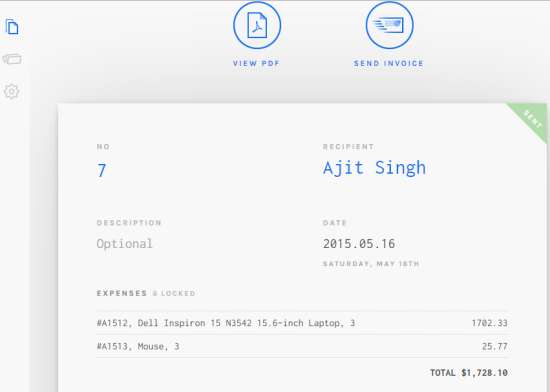Click the TOTAL $1,728.10 text
Image resolution: width=550 pixels, height=392 pixels.
[x=469, y=373]
